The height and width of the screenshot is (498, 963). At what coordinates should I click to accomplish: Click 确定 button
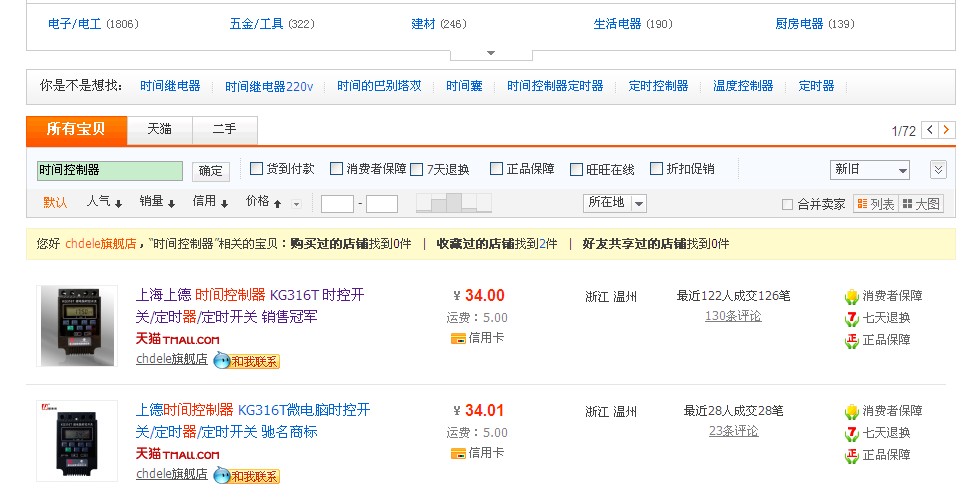[x=211, y=171]
